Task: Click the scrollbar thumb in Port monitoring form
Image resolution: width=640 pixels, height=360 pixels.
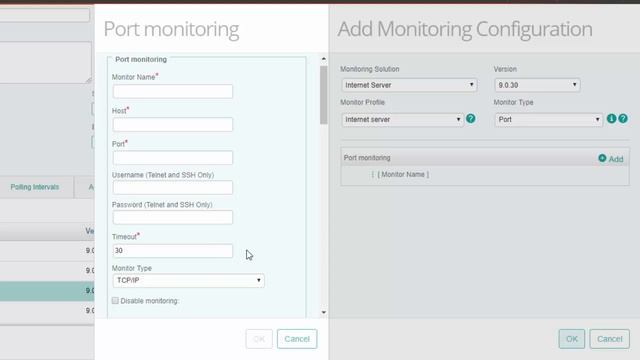Action: click(324, 95)
